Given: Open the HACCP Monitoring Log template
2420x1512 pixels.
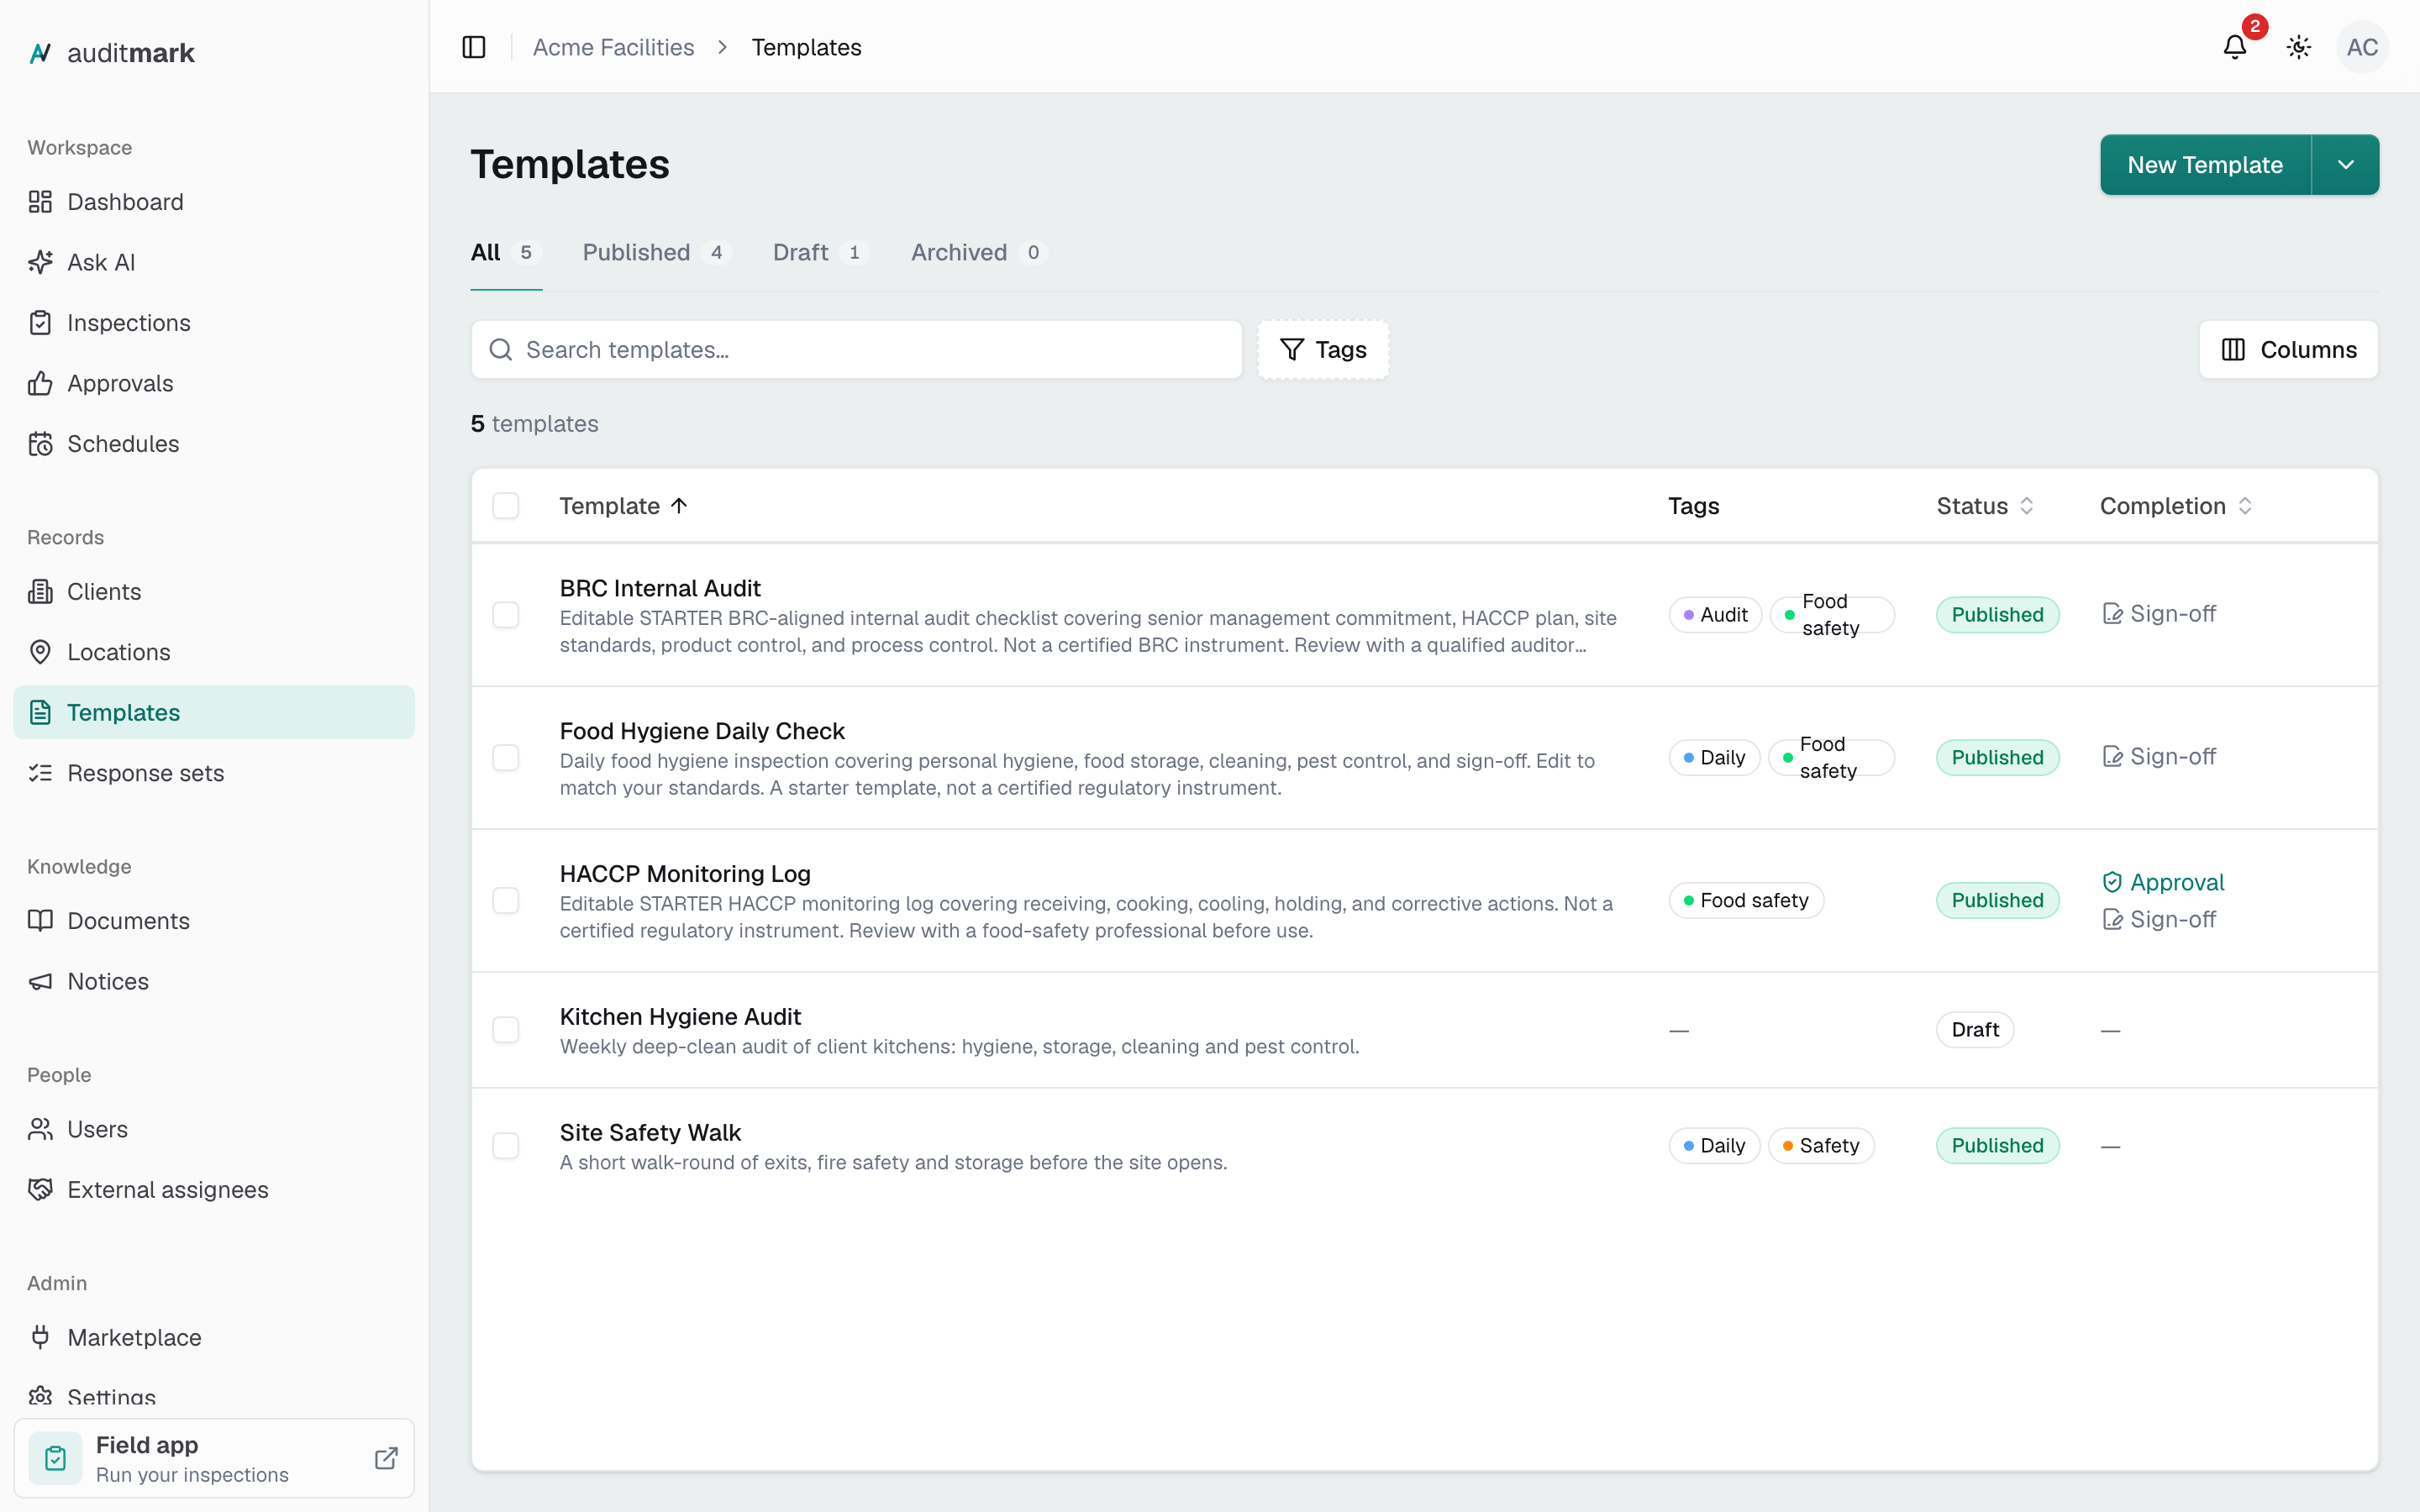Looking at the screenshot, I should point(685,874).
